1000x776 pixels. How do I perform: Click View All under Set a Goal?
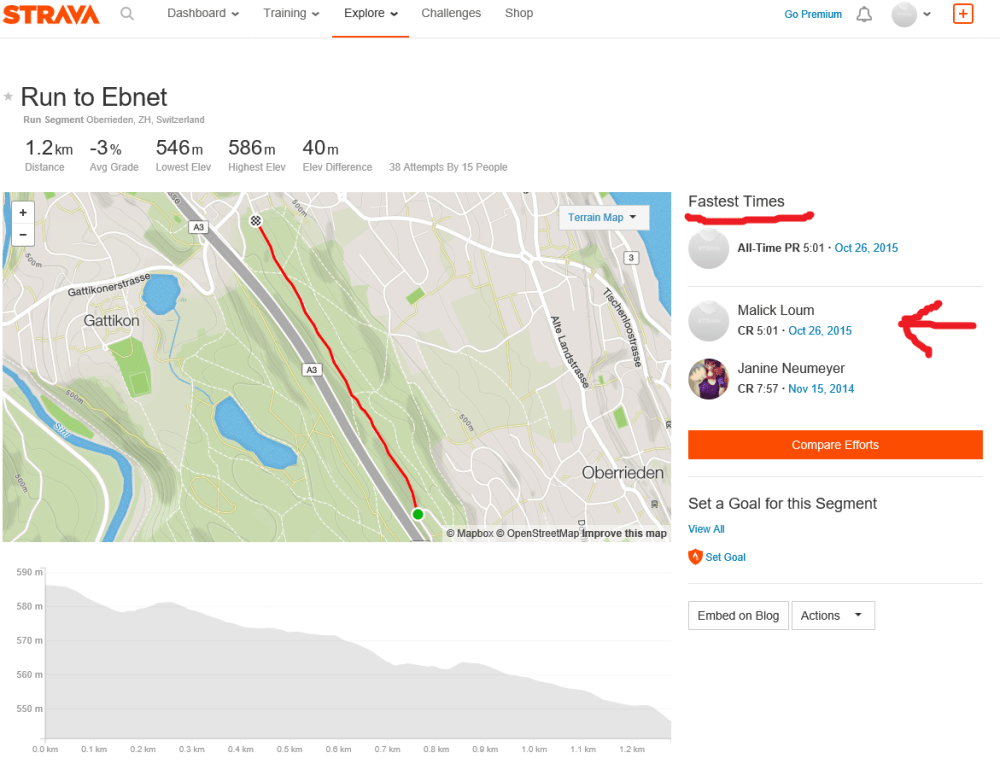click(x=706, y=529)
